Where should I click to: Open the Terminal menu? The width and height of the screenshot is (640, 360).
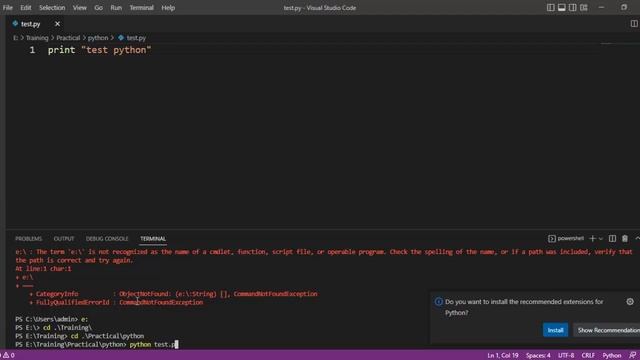click(141, 8)
